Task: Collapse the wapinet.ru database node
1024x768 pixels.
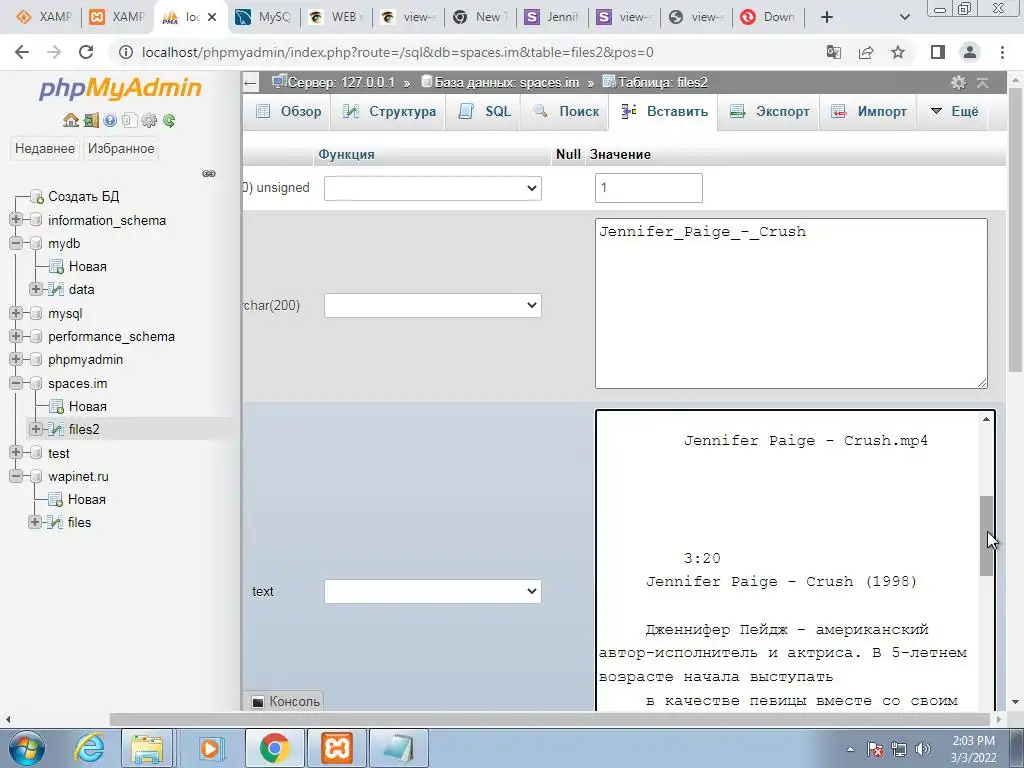Action: [16, 476]
